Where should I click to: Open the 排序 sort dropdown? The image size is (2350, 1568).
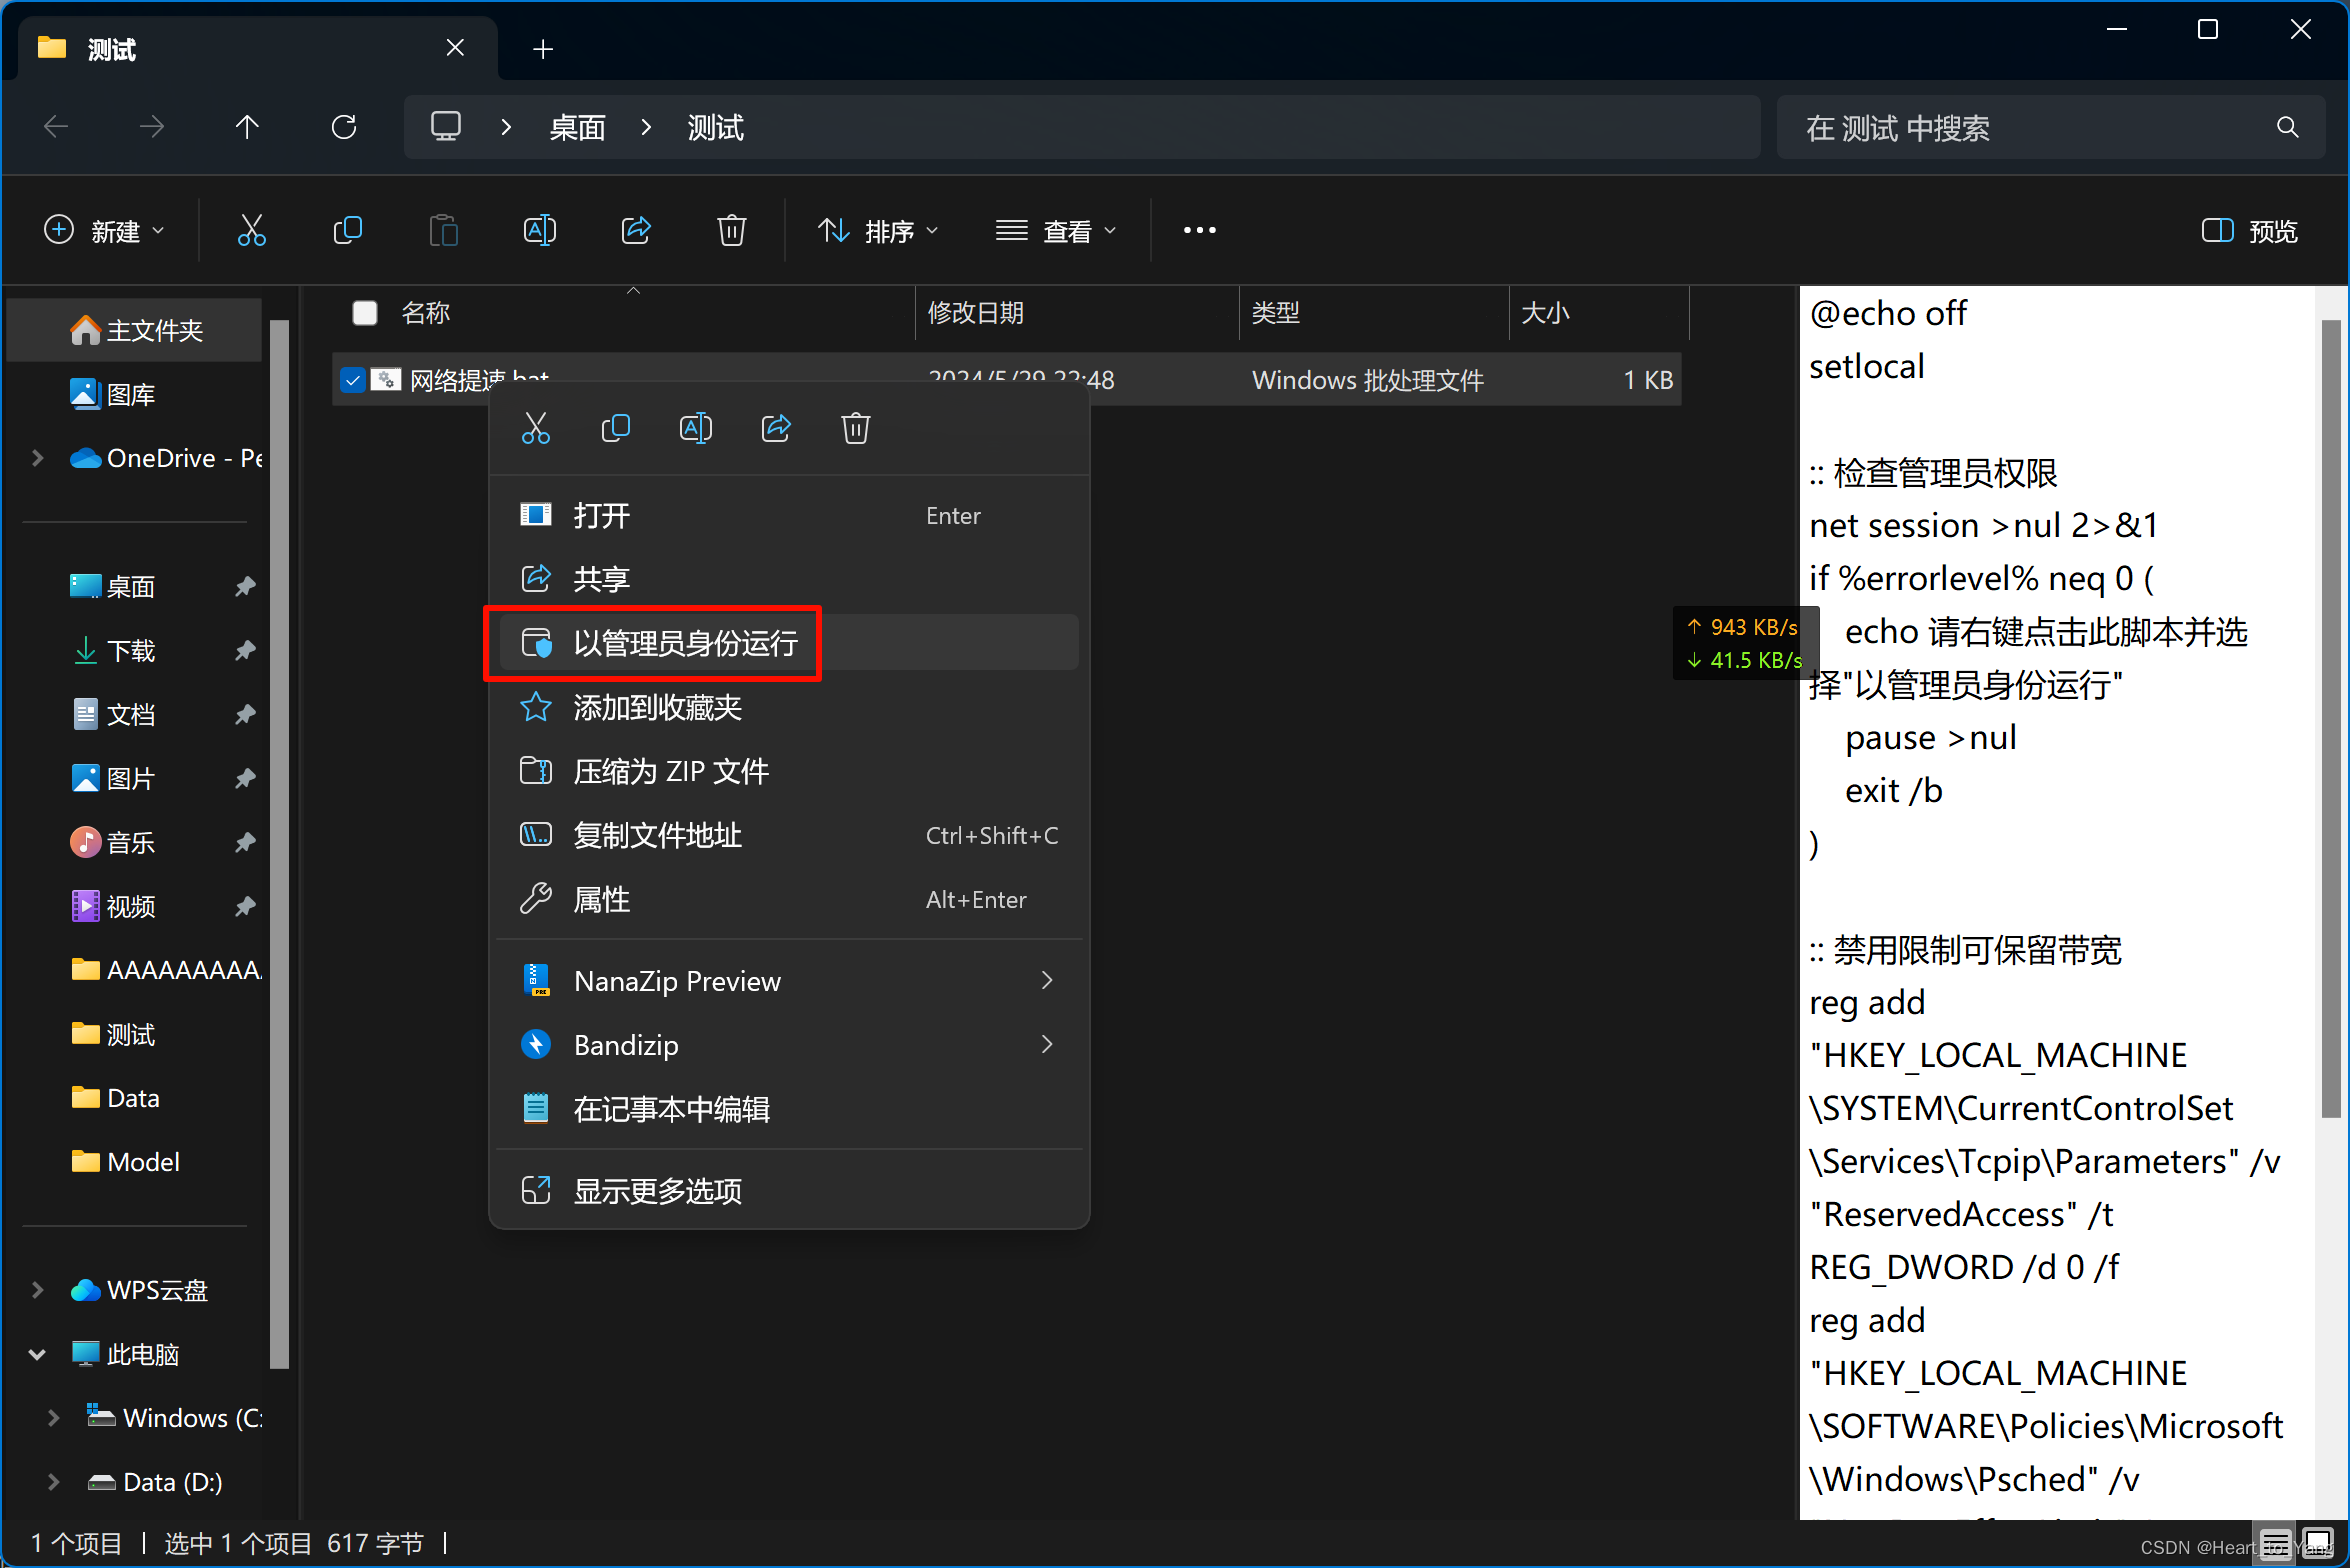click(879, 231)
